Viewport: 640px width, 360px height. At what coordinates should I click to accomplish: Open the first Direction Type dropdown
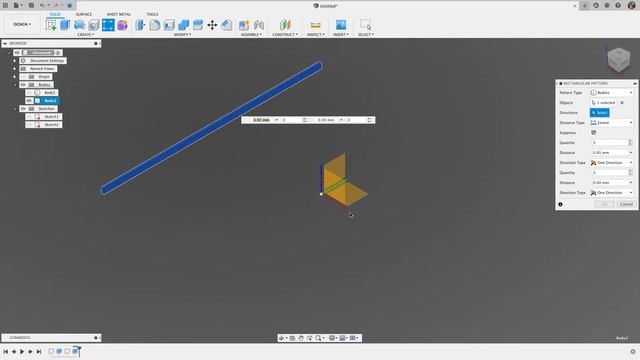coord(611,162)
